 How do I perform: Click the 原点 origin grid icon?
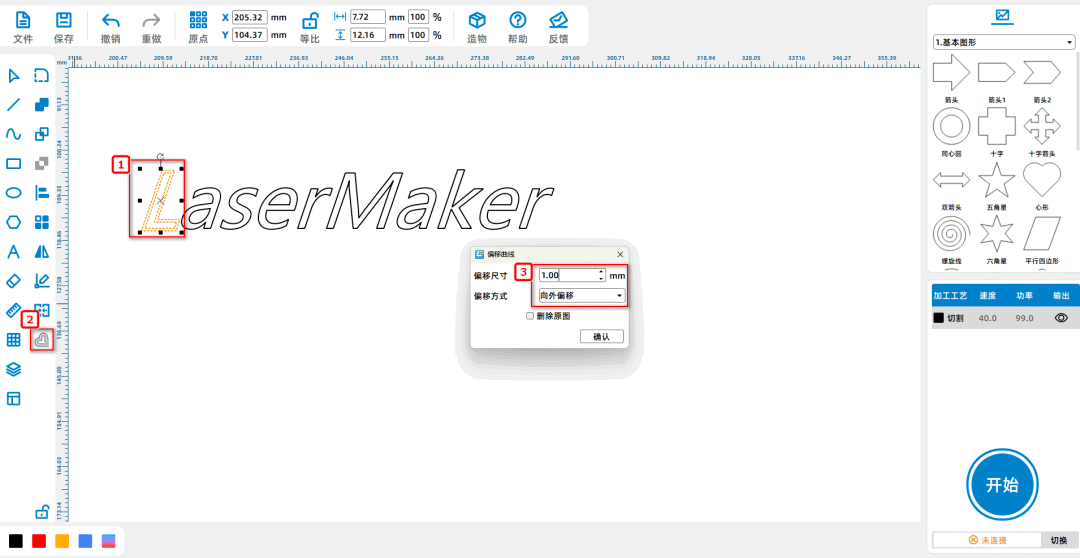(198, 21)
